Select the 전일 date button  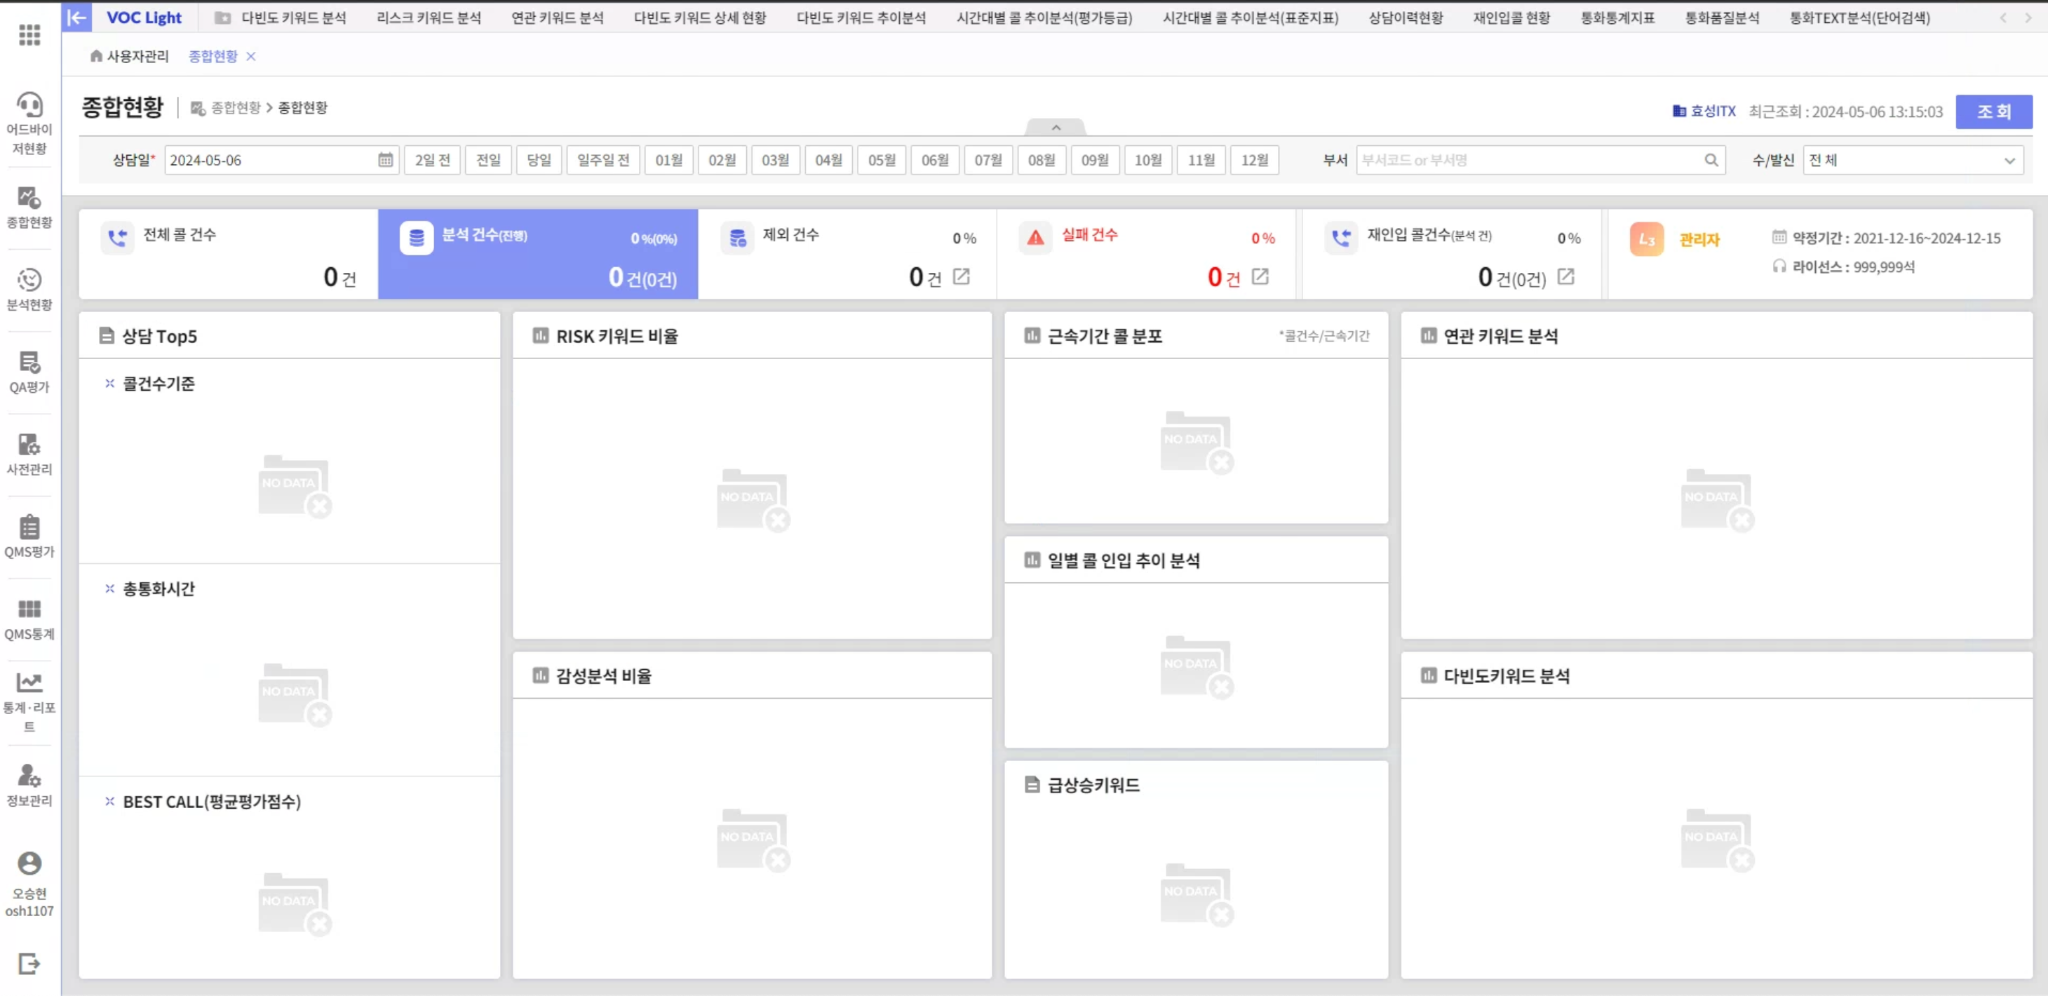[x=488, y=160]
